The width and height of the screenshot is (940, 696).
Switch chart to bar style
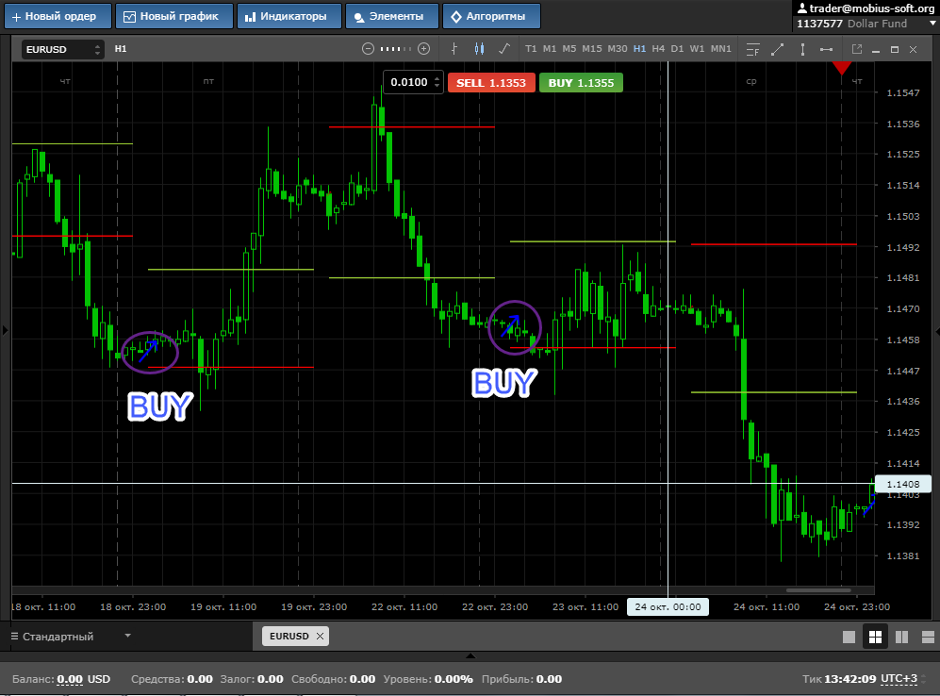coord(454,49)
